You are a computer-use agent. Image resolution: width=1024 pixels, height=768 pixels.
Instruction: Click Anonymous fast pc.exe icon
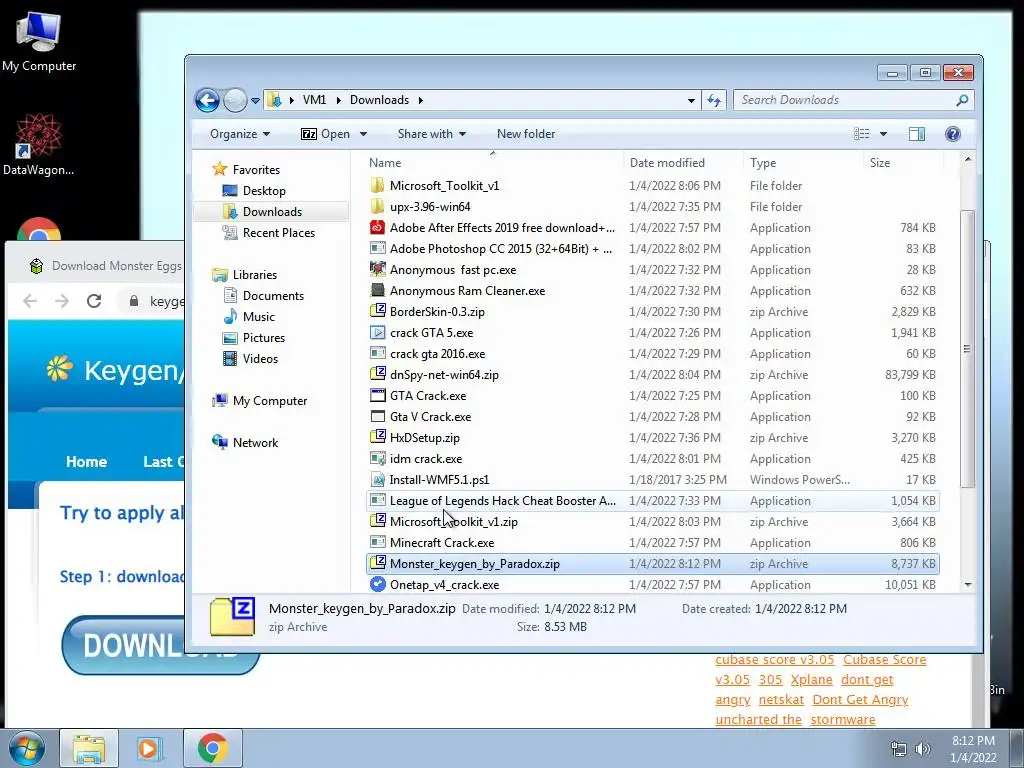click(377, 269)
